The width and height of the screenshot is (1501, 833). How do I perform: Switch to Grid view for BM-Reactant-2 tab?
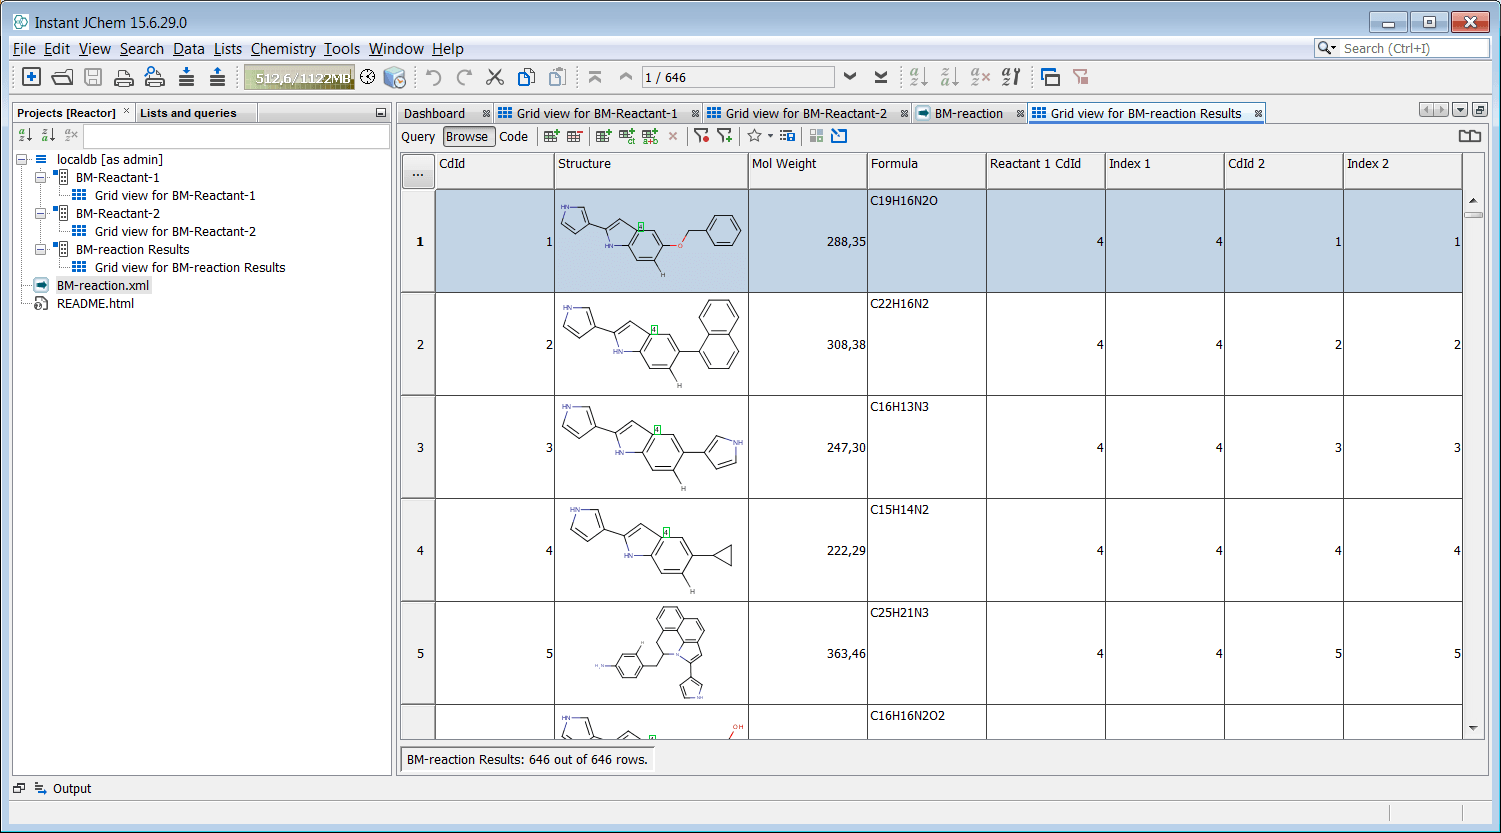805,113
